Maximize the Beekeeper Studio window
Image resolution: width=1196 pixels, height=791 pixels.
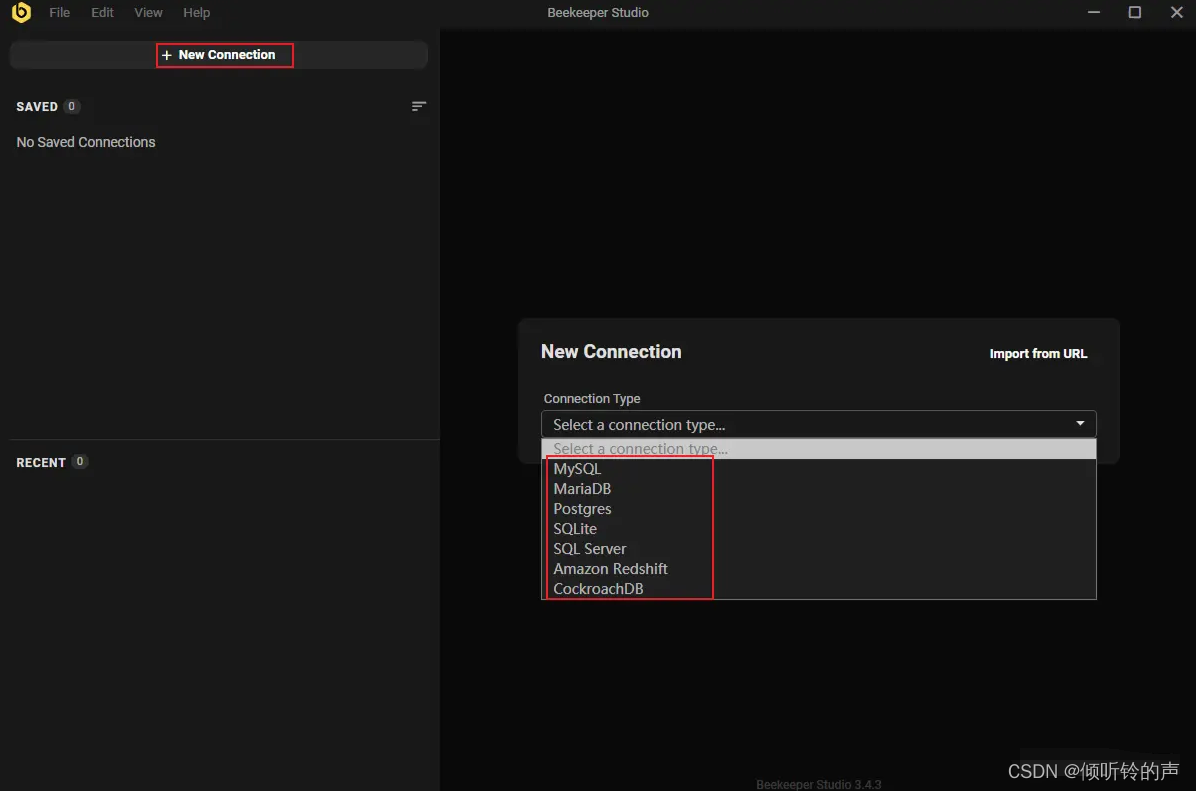[1134, 12]
